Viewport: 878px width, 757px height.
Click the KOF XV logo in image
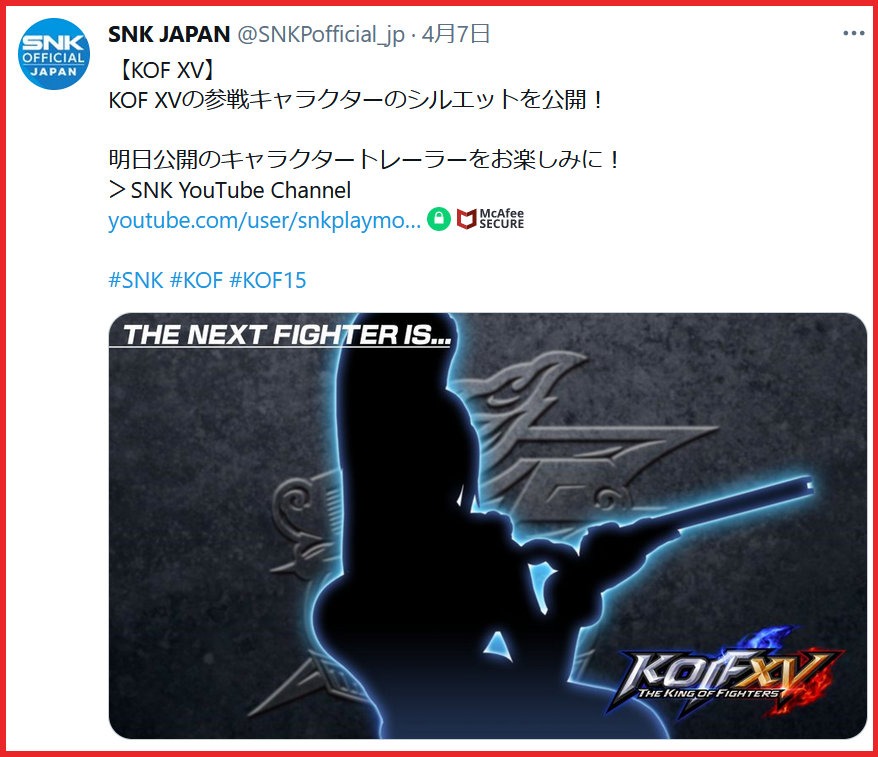(x=723, y=674)
